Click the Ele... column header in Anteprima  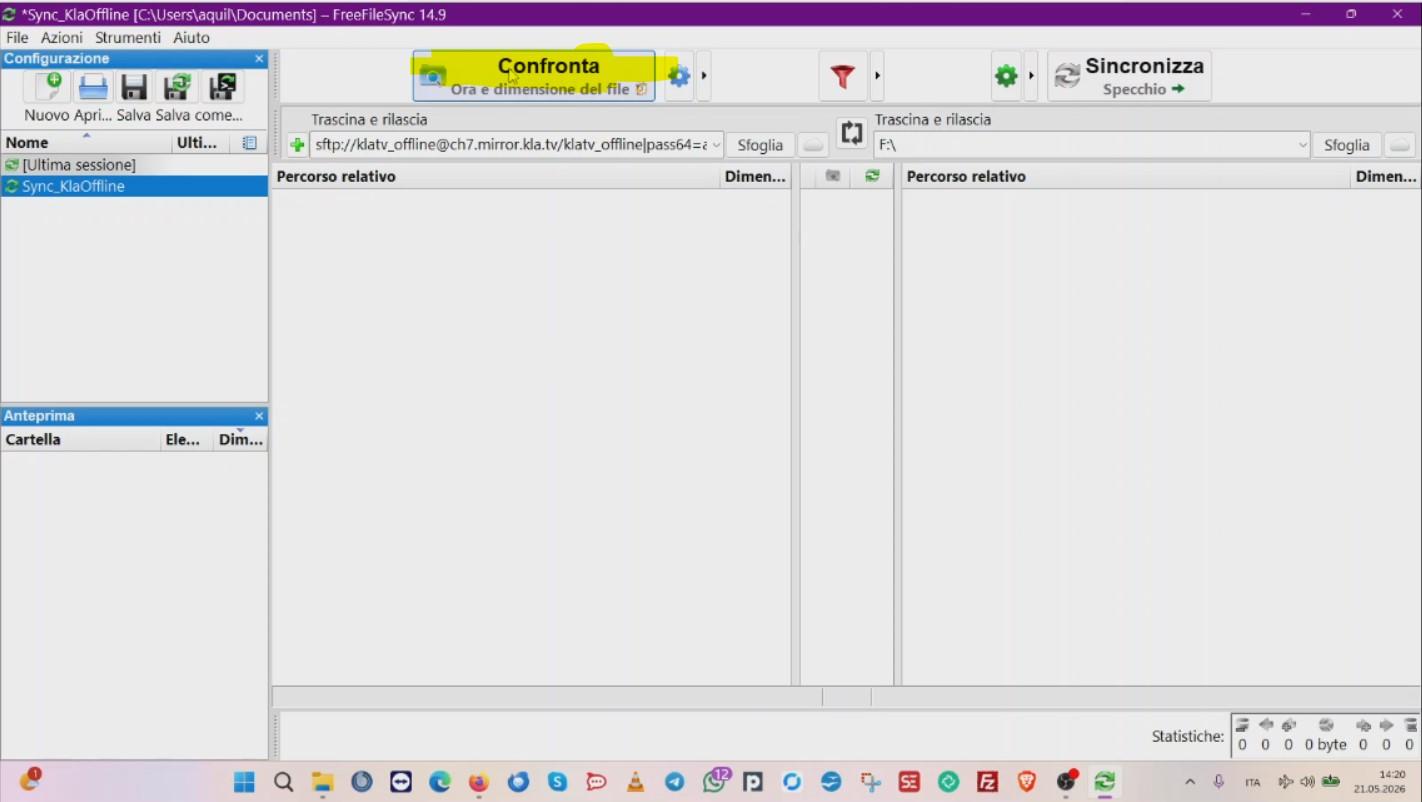pyautogui.click(x=188, y=440)
